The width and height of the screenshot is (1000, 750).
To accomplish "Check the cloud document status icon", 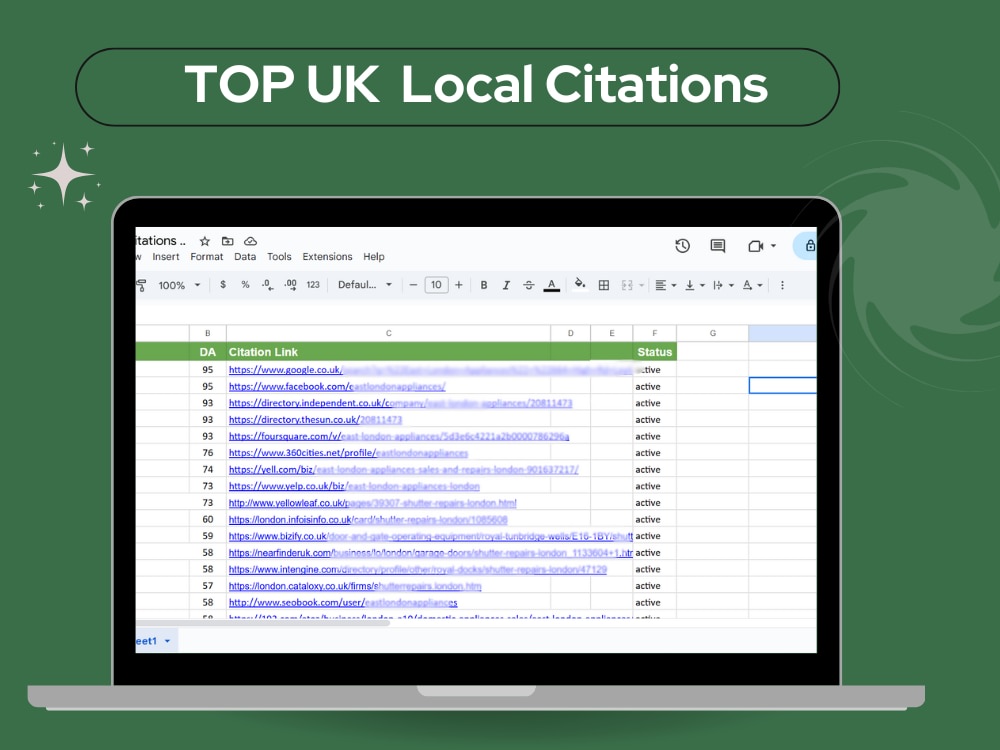I will 251,241.
